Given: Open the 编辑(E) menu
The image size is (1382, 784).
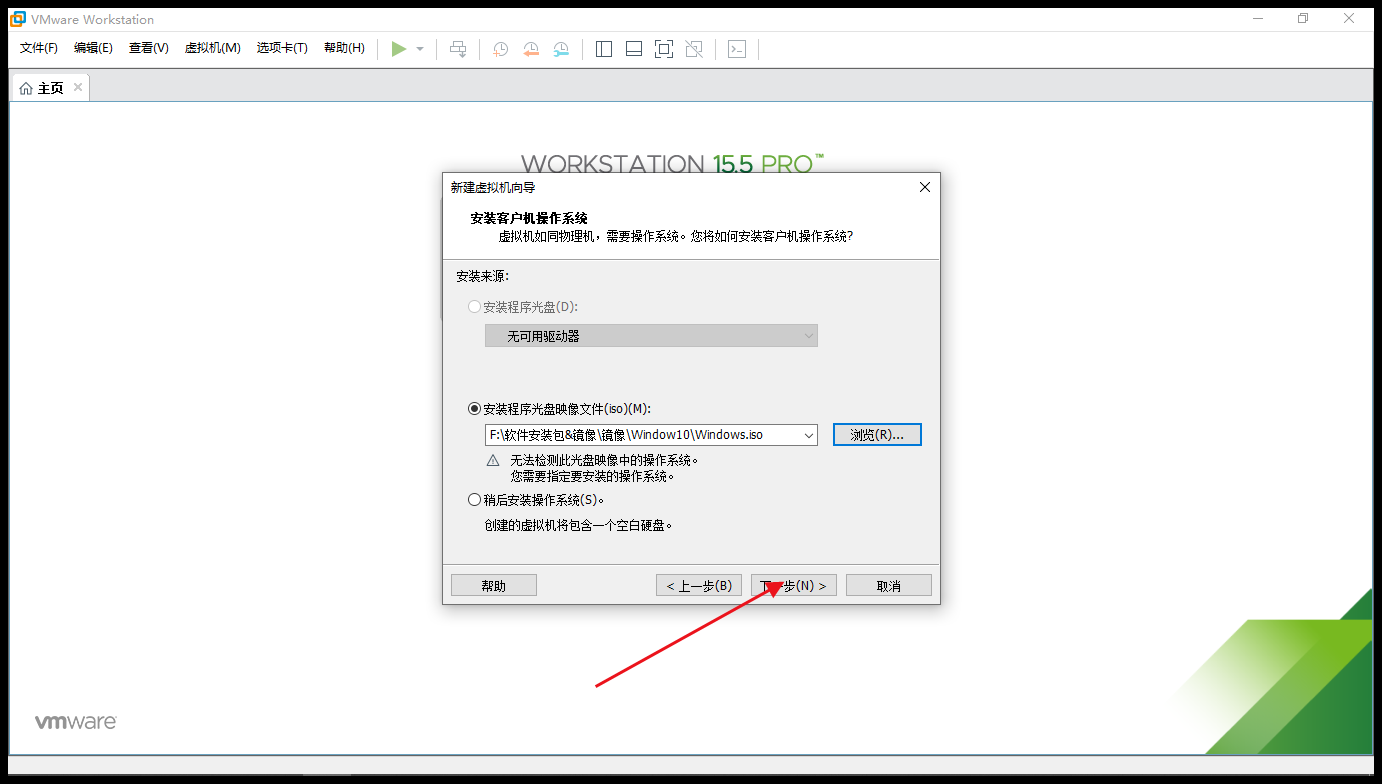Looking at the screenshot, I should click(93, 48).
